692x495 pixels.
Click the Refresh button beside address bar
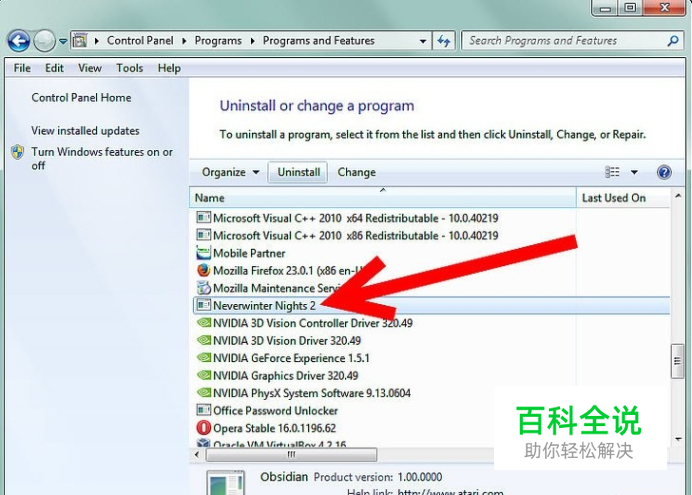[x=444, y=41]
